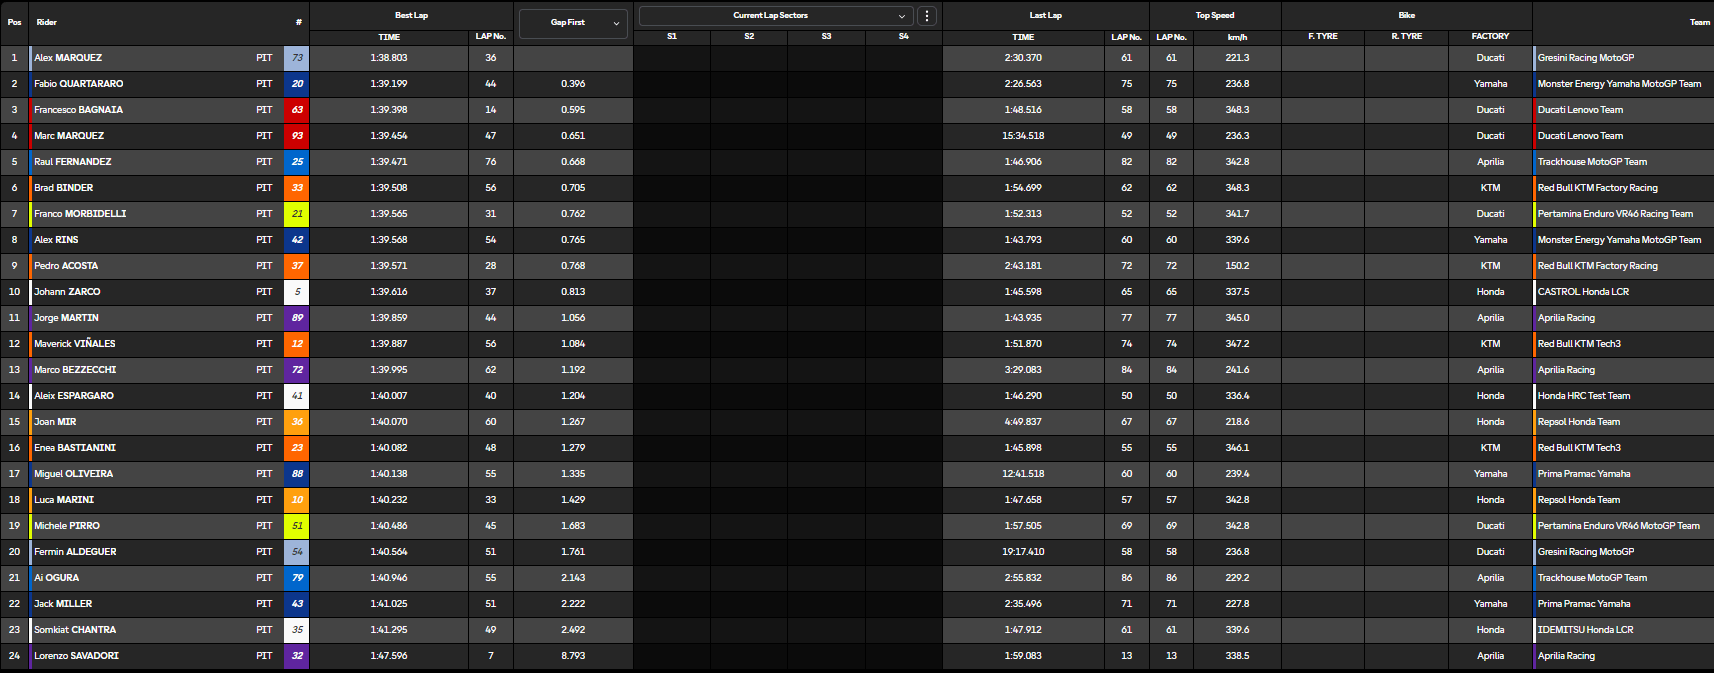Open the three-dot options menu beside Current Lap Sectors
The width and height of the screenshot is (1714, 673).
point(927,16)
